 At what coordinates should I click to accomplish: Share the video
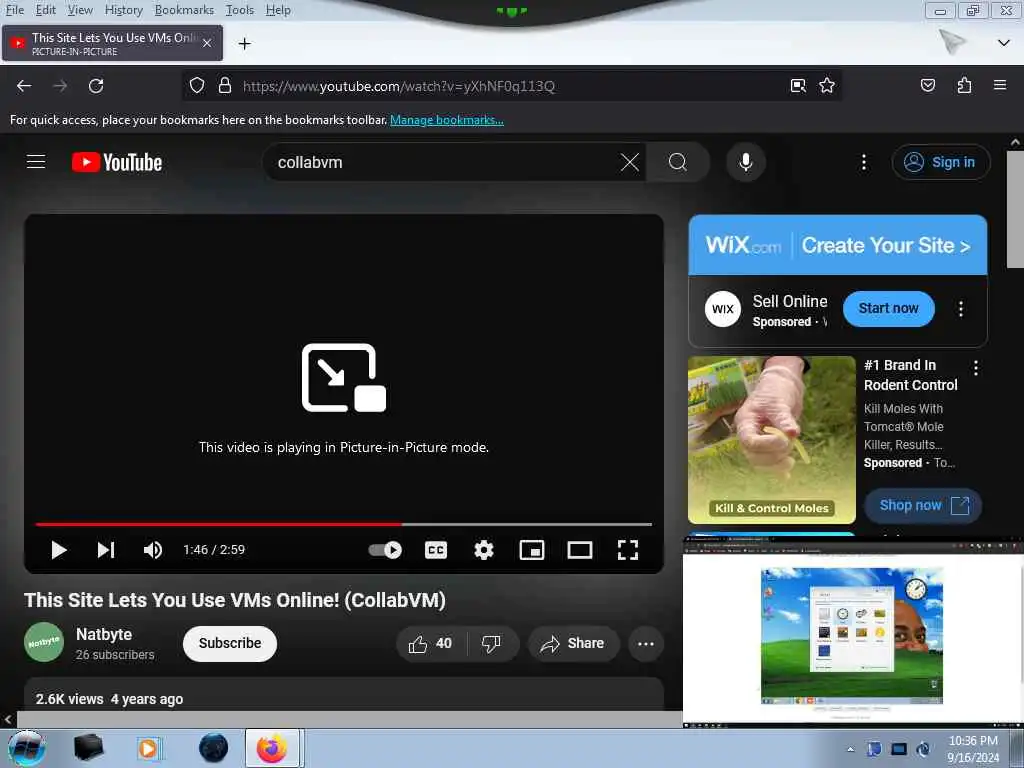coord(573,643)
